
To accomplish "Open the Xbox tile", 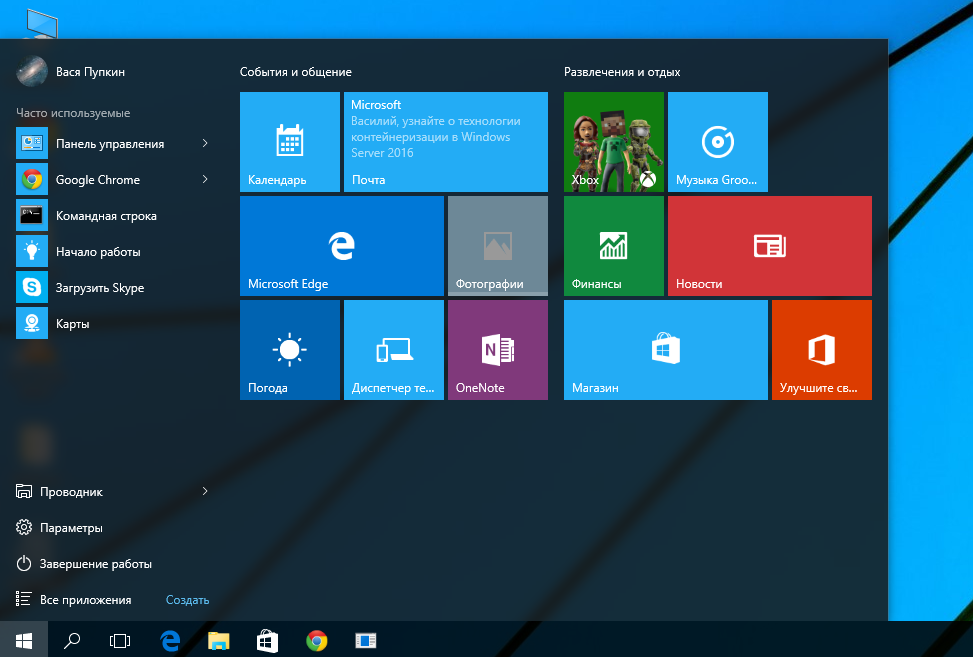I will (x=614, y=142).
